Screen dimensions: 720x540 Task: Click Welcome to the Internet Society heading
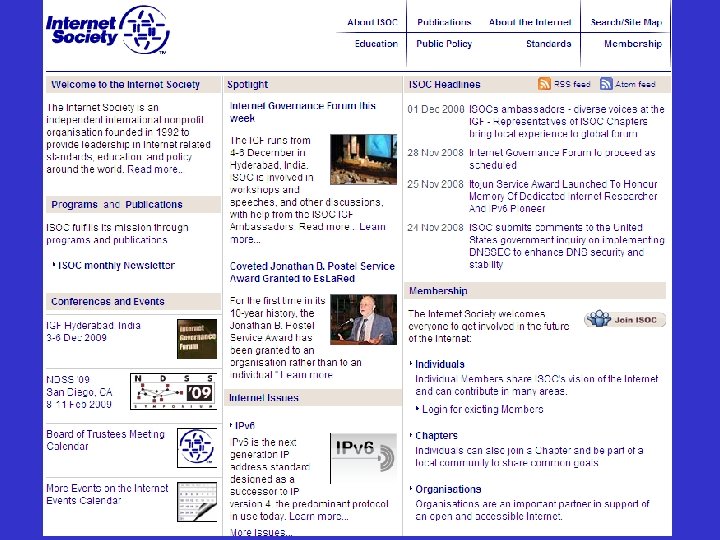click(125, 84)
